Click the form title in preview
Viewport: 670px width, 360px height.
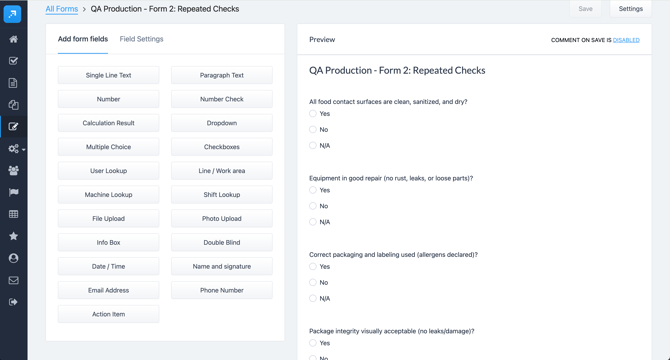(x=397, y=70)
